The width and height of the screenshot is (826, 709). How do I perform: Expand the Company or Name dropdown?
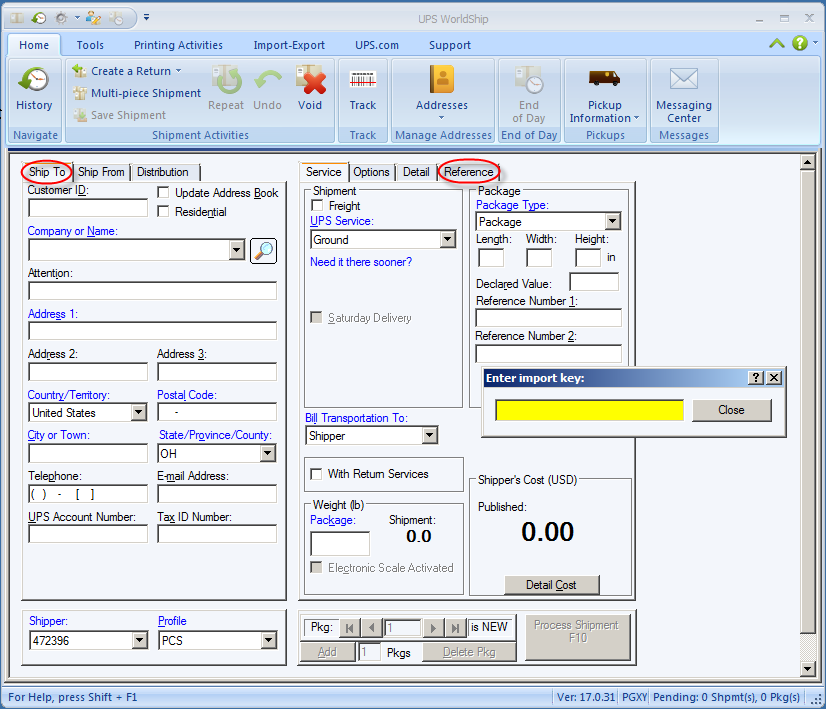tap(237, 250)
